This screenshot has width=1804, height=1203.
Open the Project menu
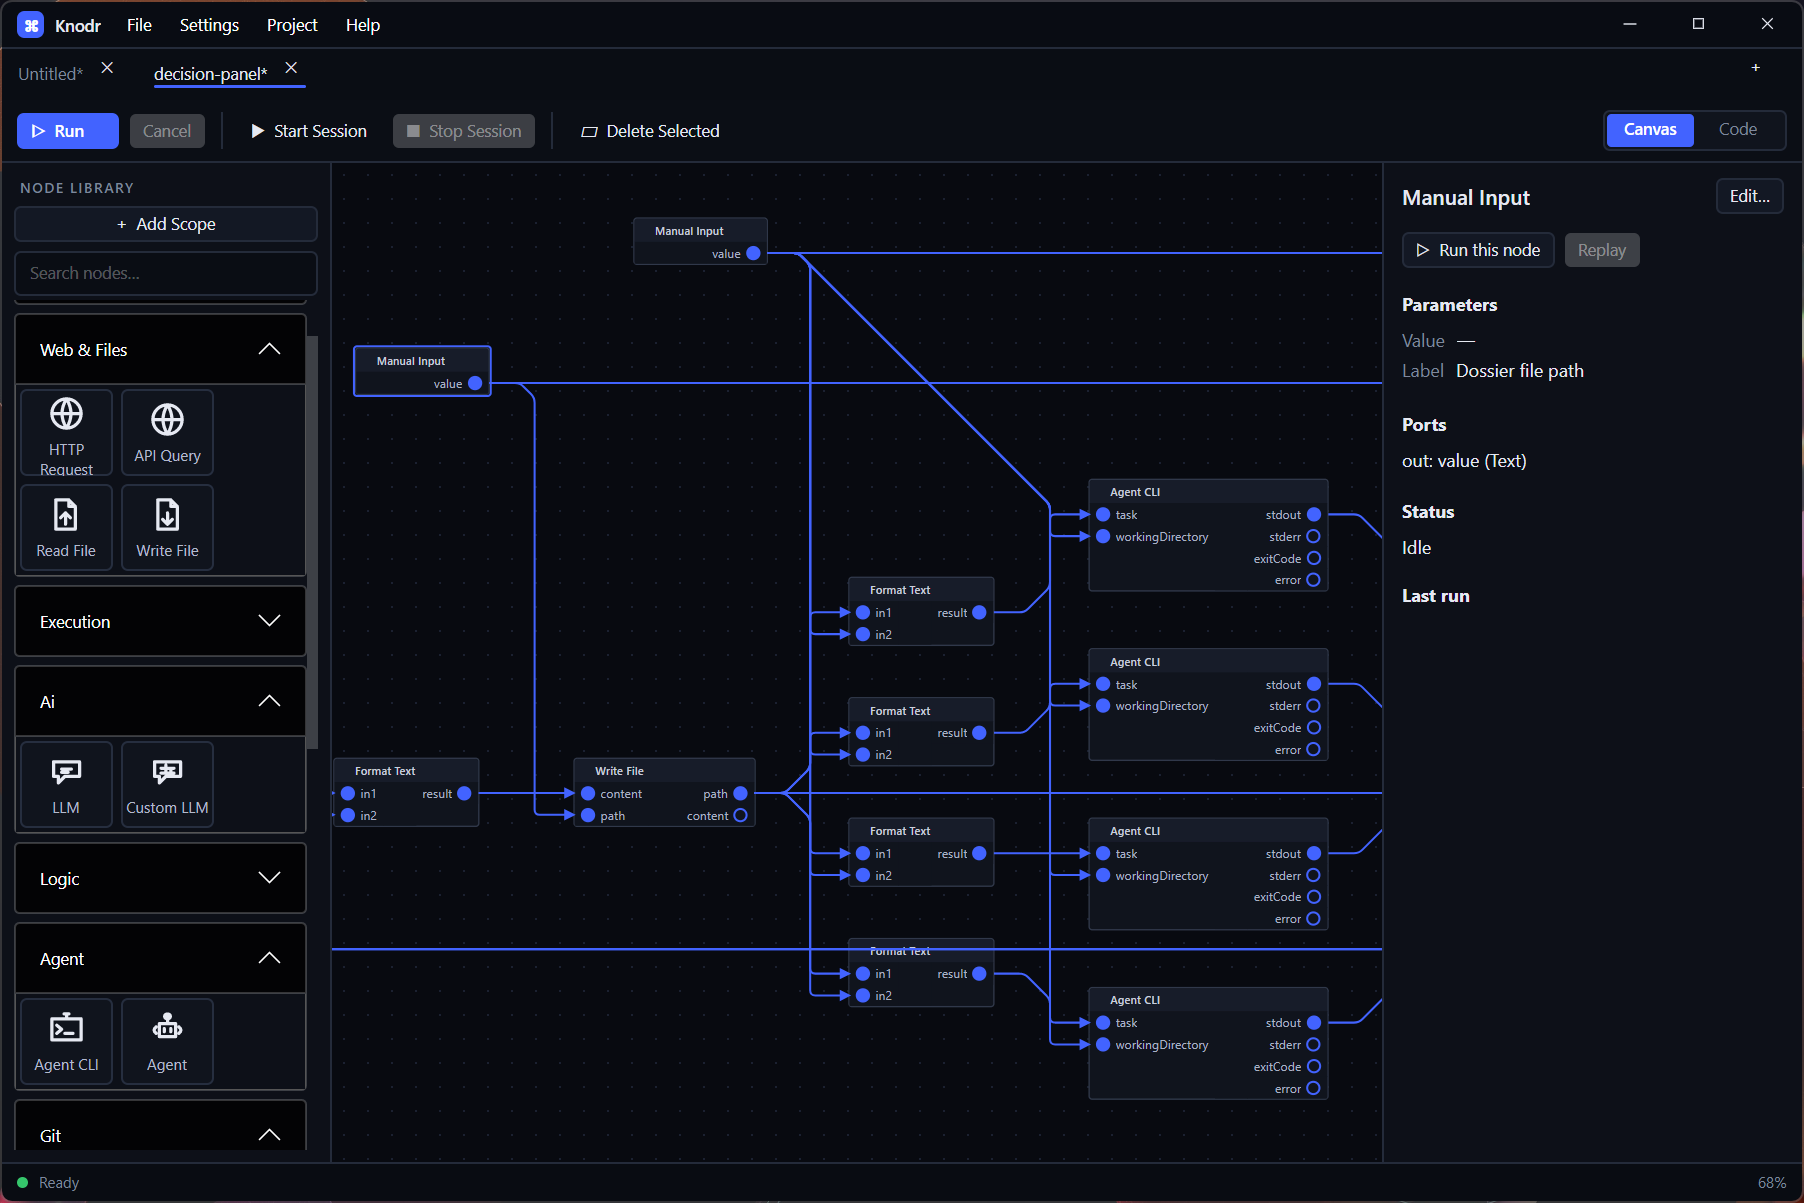click(x=292, y=25)
